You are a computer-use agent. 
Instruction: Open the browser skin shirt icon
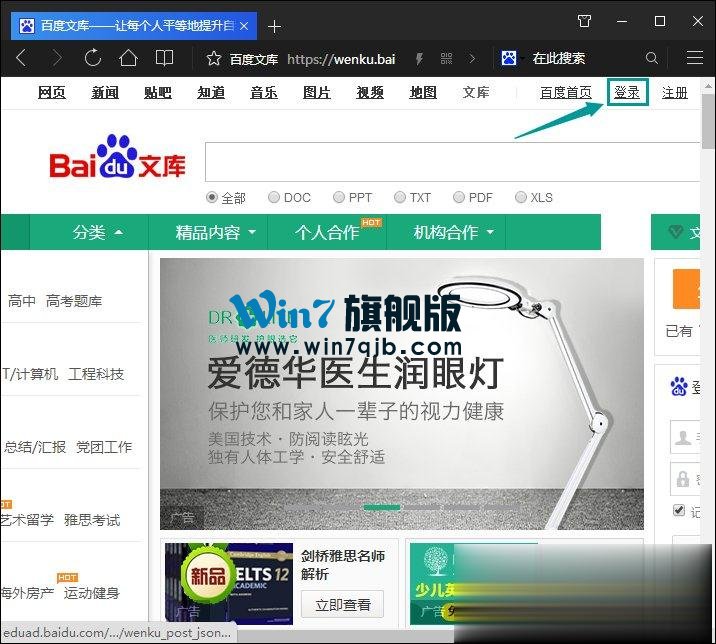[x=584, y=21]
